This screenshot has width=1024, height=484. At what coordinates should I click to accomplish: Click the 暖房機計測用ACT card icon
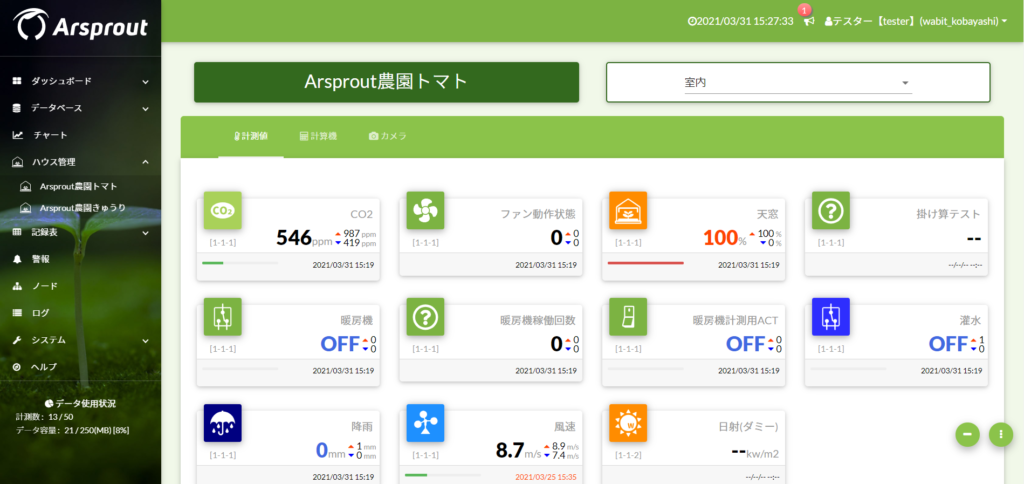point(628,317)
